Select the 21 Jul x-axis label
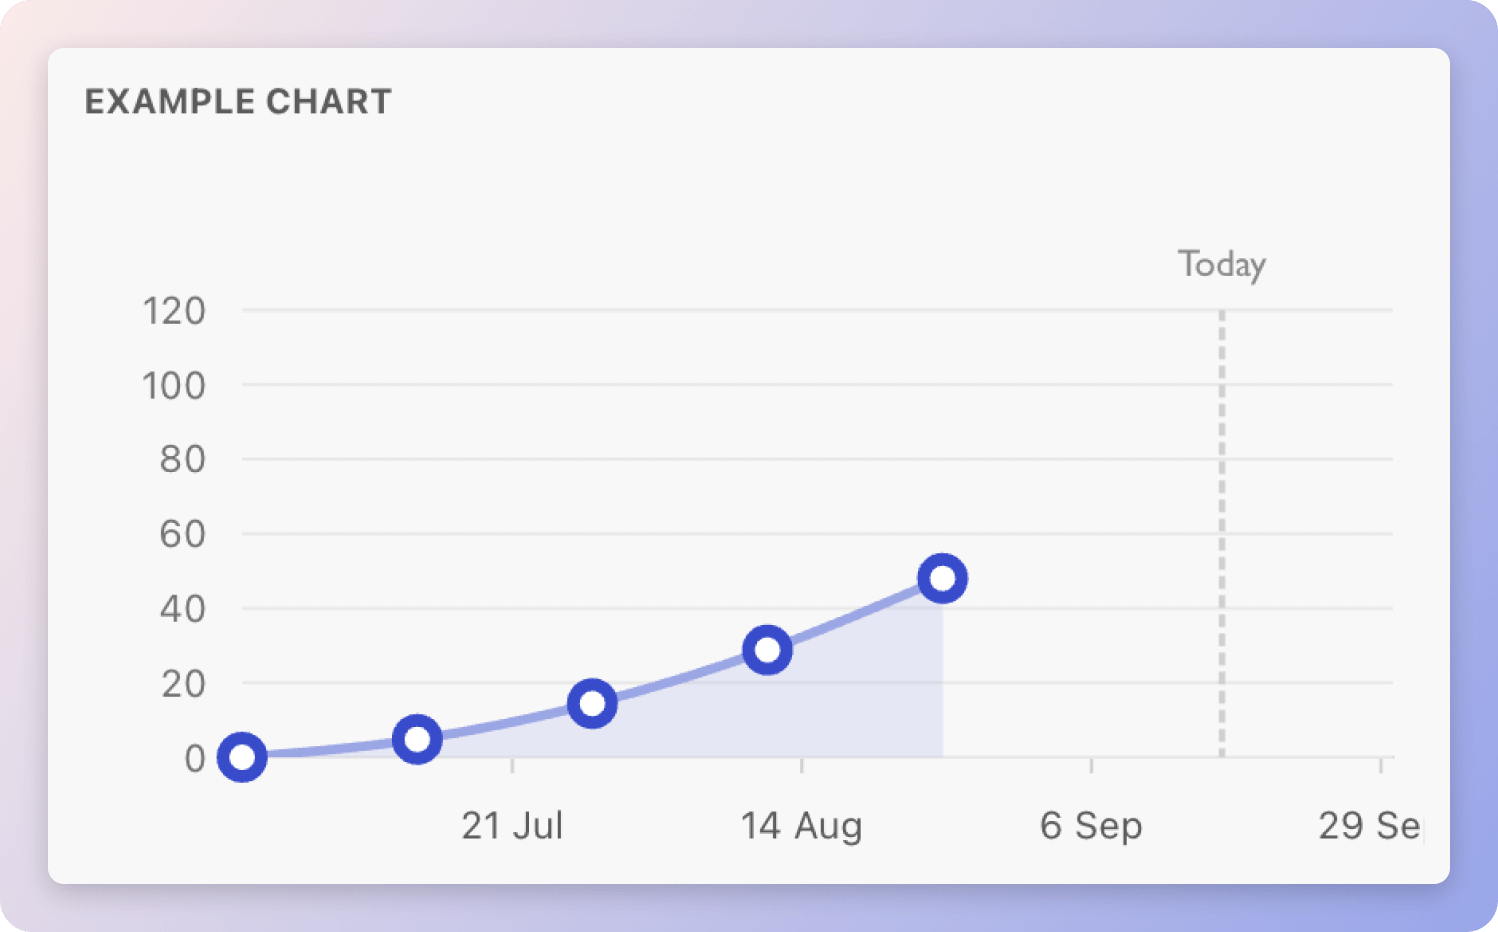The height and width of the screenshot is (932, 1498). [x=512, y=826]
